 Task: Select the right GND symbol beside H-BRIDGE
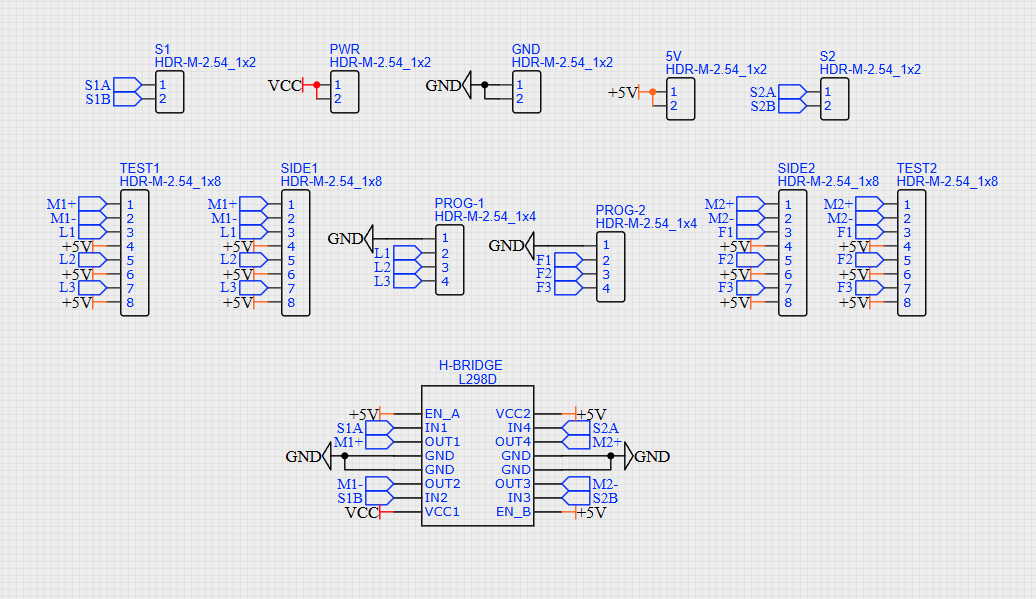click(647, 456)
